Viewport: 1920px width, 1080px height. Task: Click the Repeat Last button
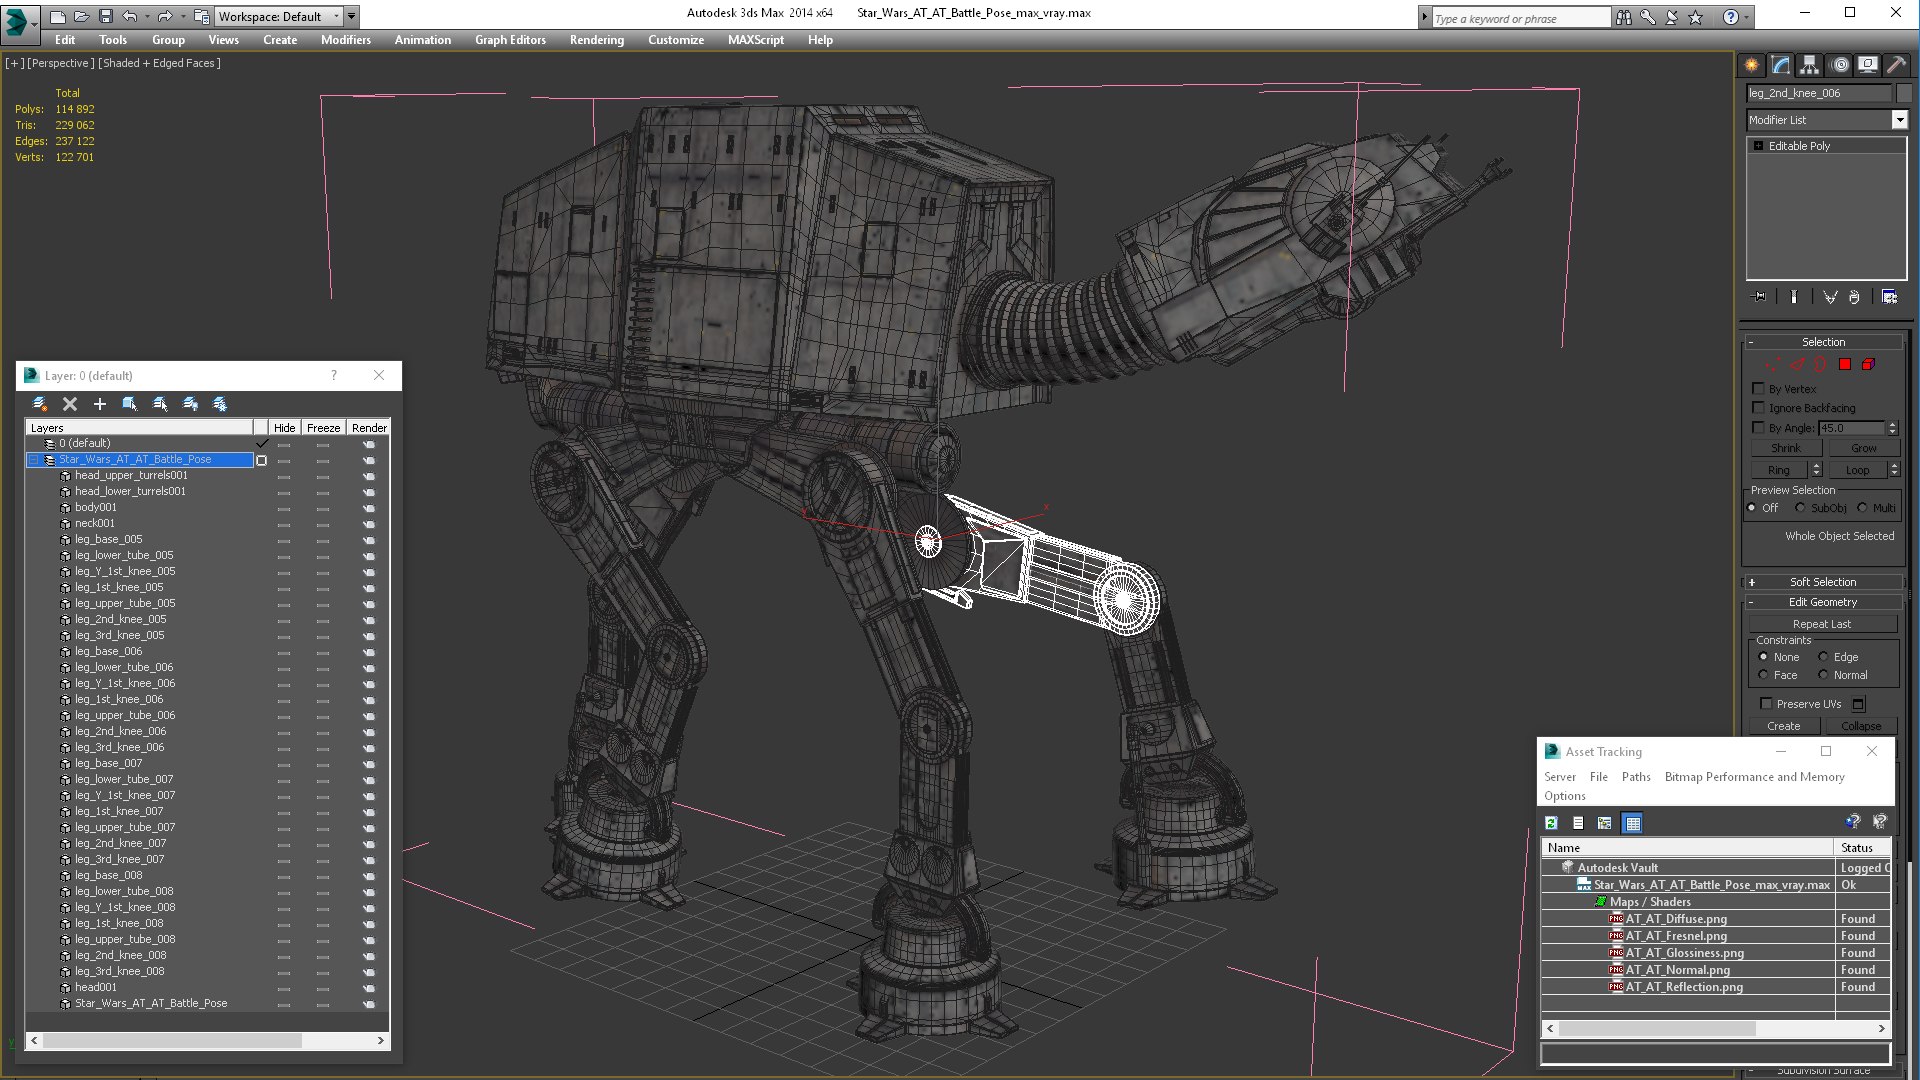(x=1822, y=624)
